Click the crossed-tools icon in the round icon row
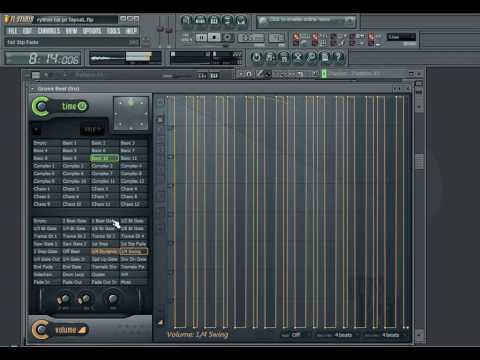 pyautogui.click(x=298, y=57)
